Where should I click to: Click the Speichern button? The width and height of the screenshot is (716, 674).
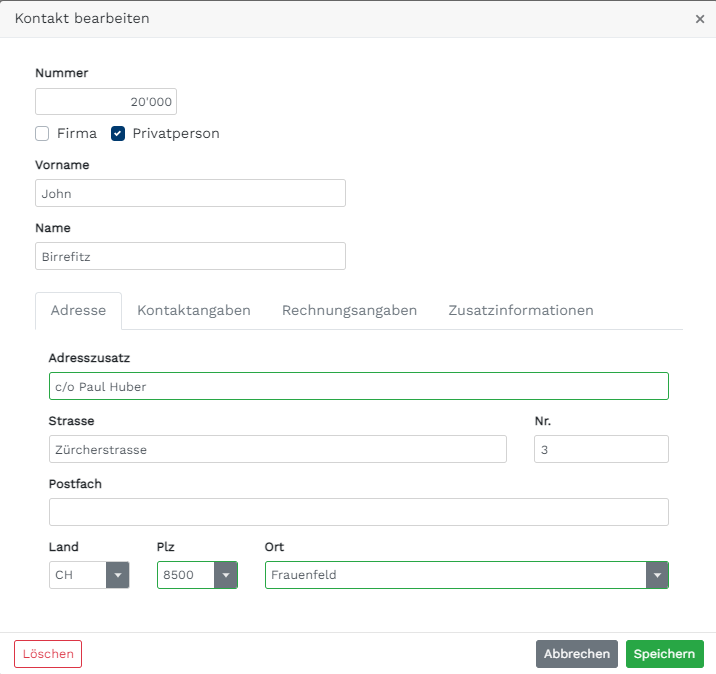(664, 654)
